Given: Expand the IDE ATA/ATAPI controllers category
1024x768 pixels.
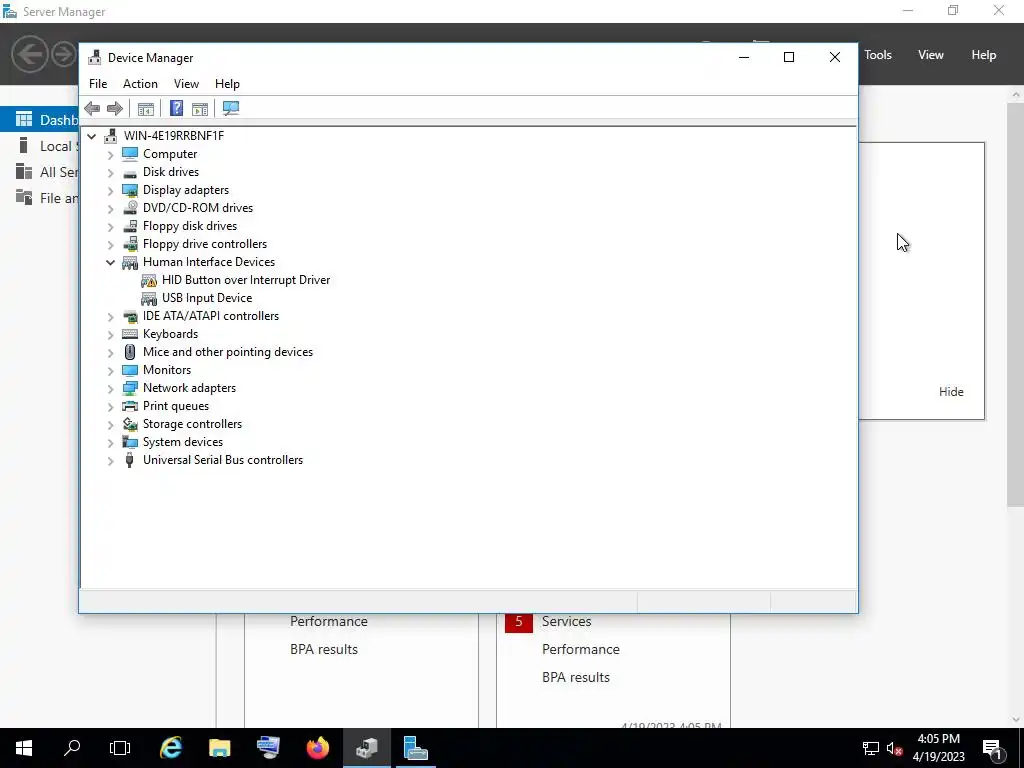Looking at the screenshot, I should (110, 316).
